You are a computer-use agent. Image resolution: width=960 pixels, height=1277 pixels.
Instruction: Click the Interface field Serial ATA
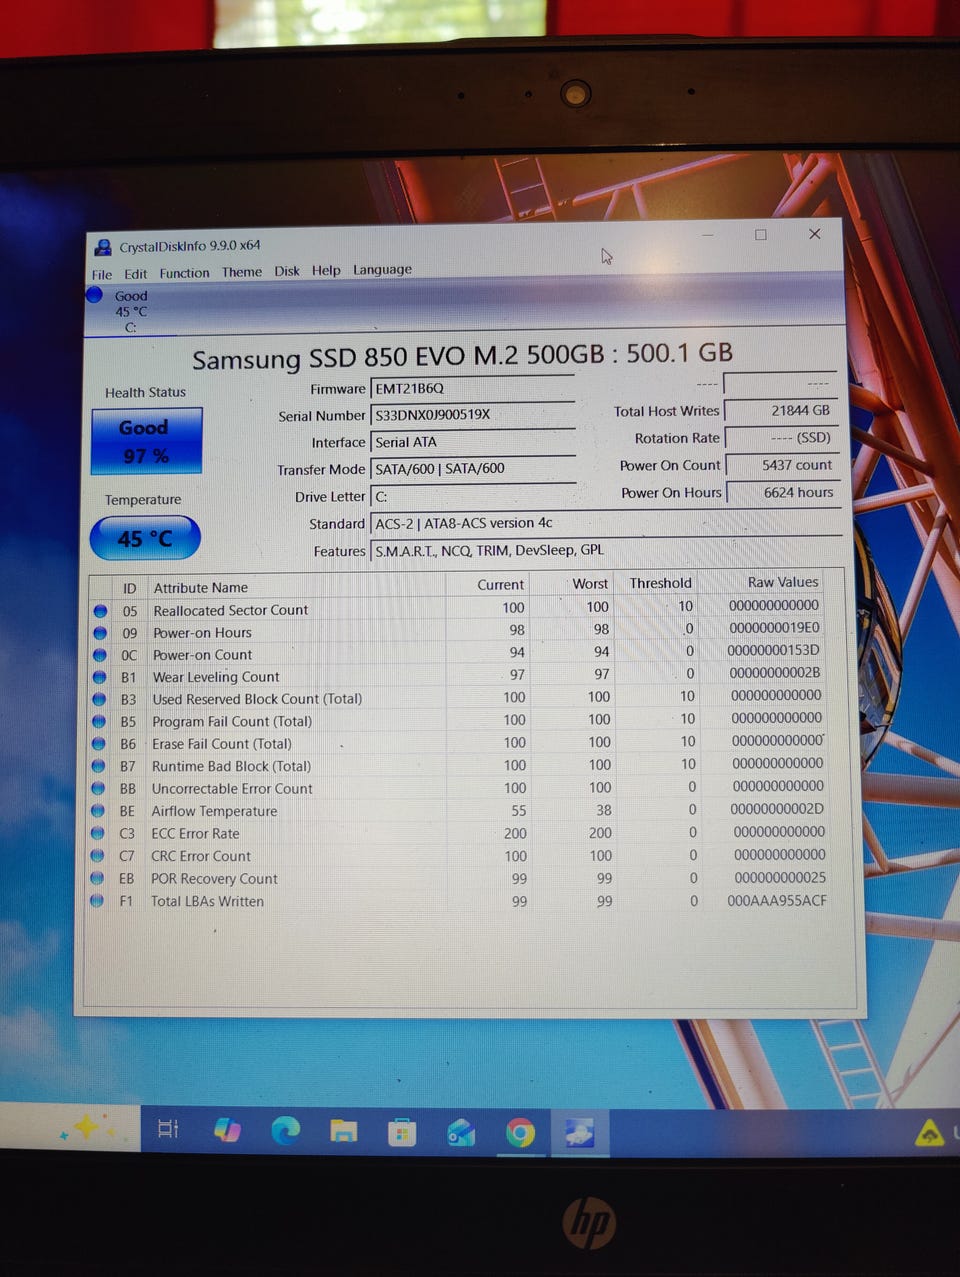tap(472, 442)
